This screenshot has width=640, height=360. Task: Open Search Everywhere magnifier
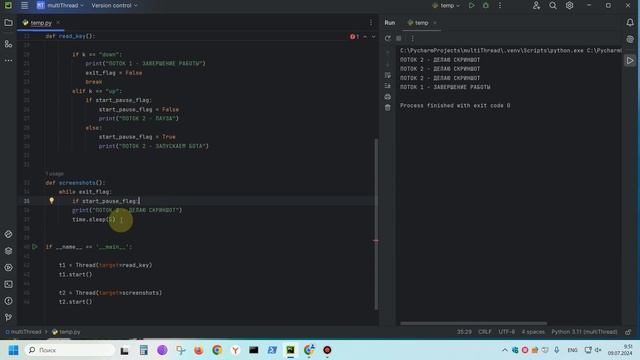pyautogui.click(x=553, y=5)
